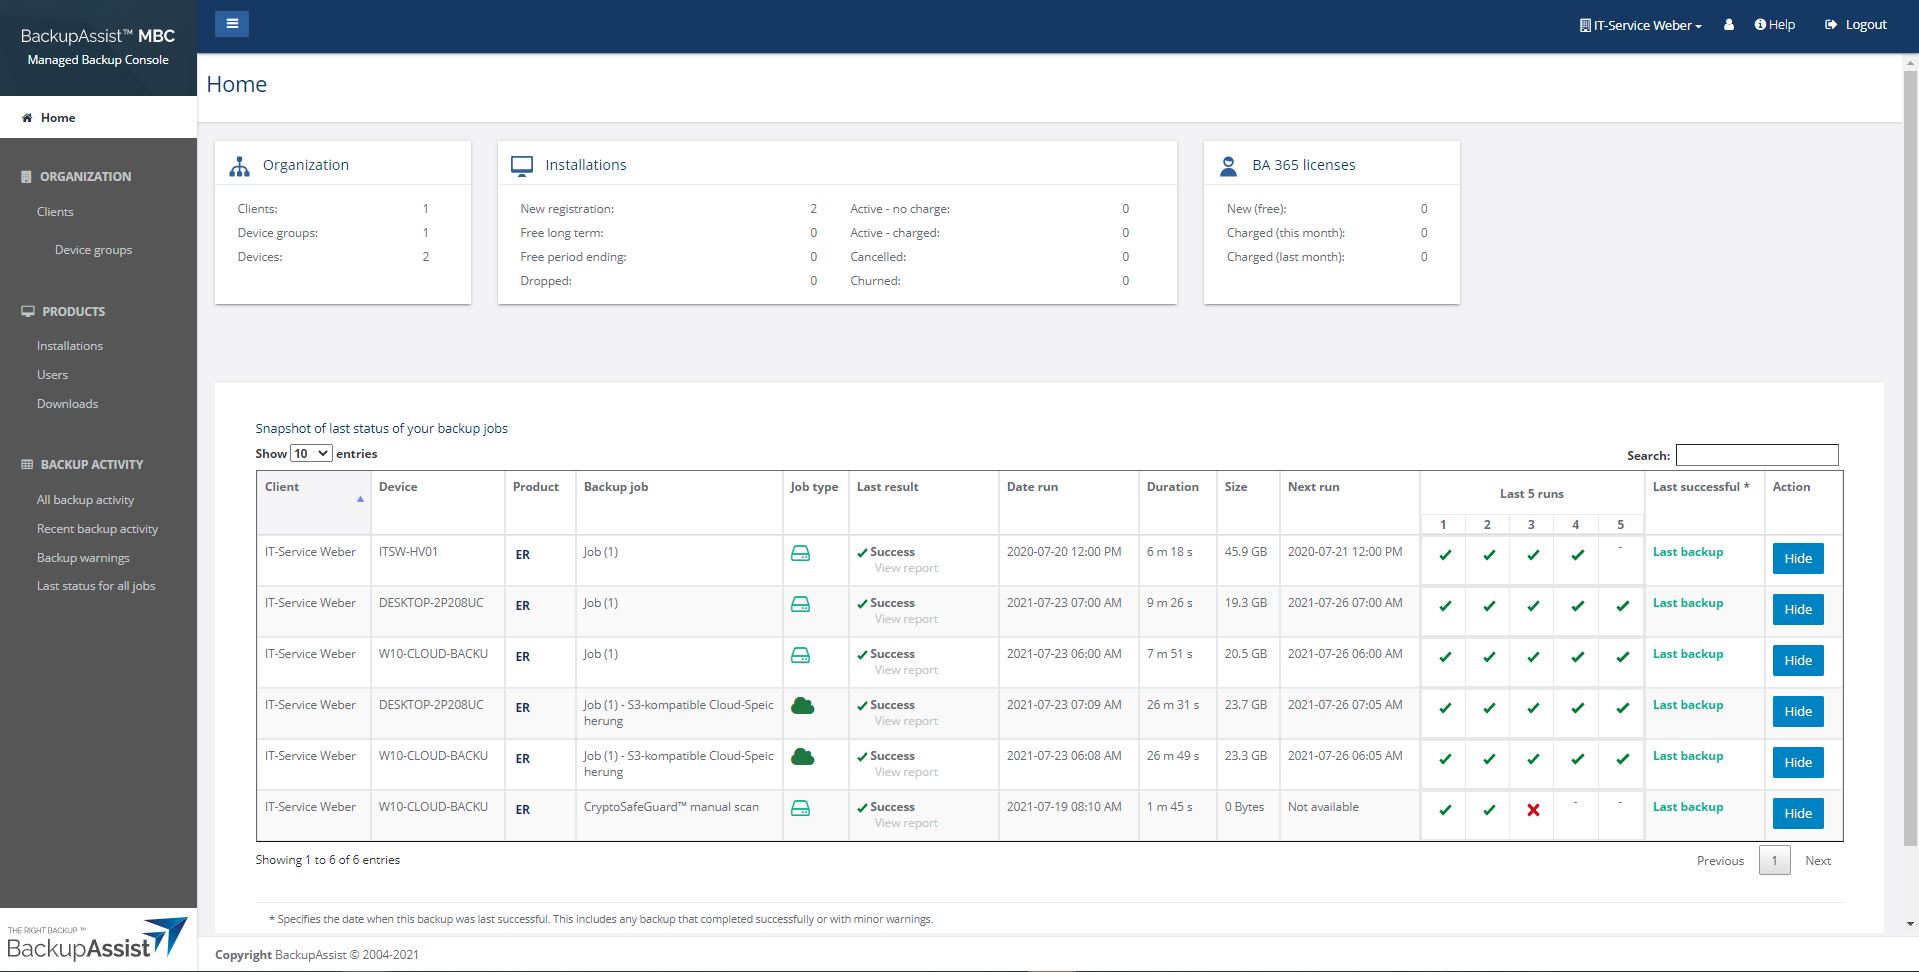View report for the ITSW-HV01 job
1919x972 pixels.
(x=906, y=568)
